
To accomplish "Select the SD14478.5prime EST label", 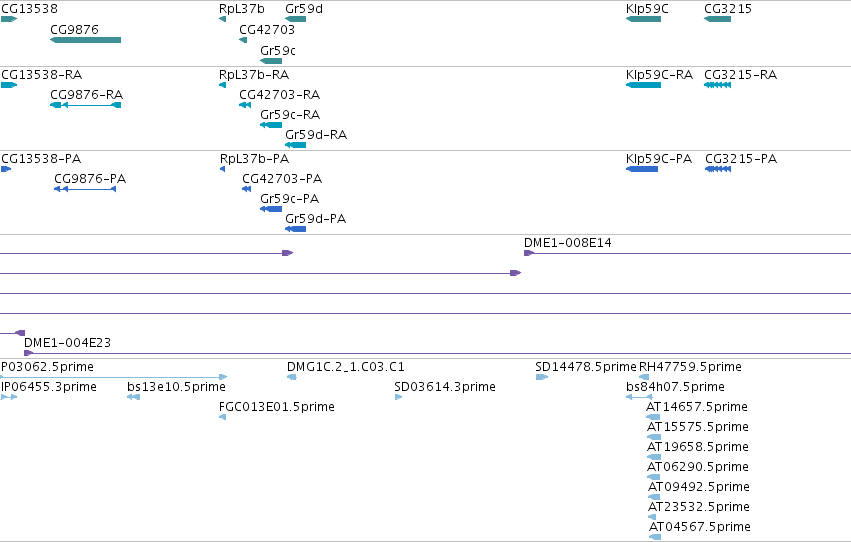I will coord(586,367).
